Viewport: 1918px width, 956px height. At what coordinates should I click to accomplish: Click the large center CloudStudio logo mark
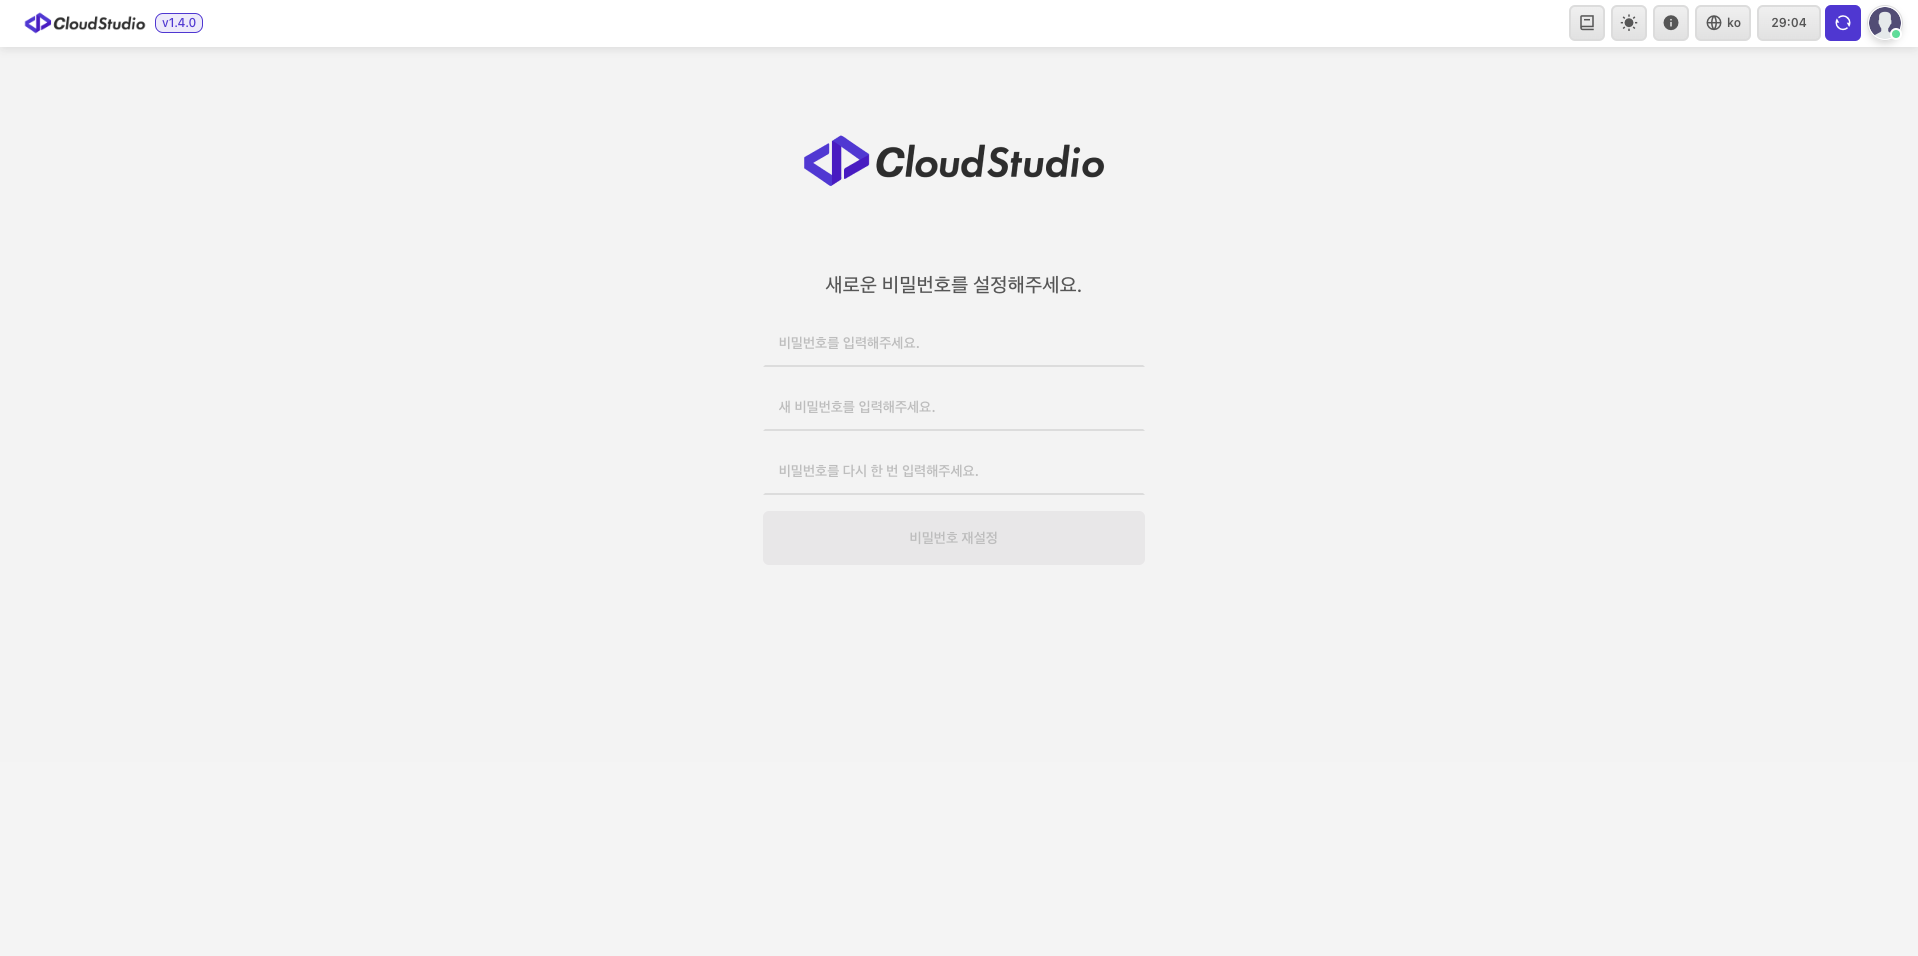click(x=836, y=161)
